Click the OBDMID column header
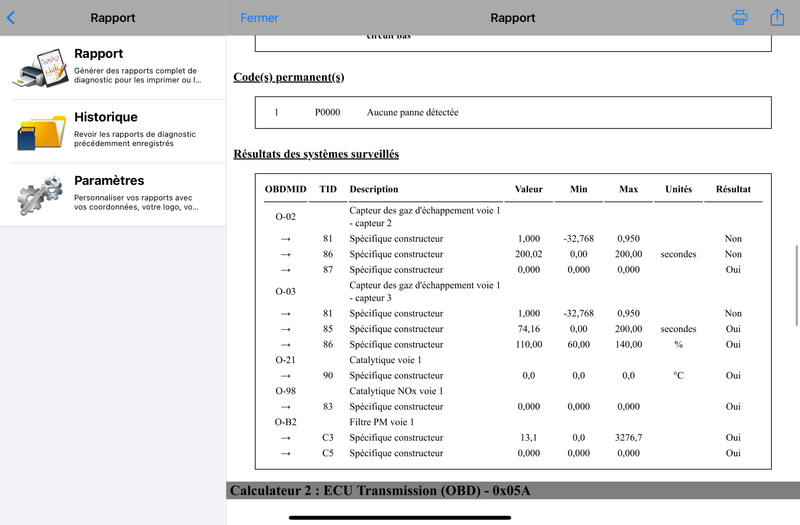 click(x=286, y=189)
